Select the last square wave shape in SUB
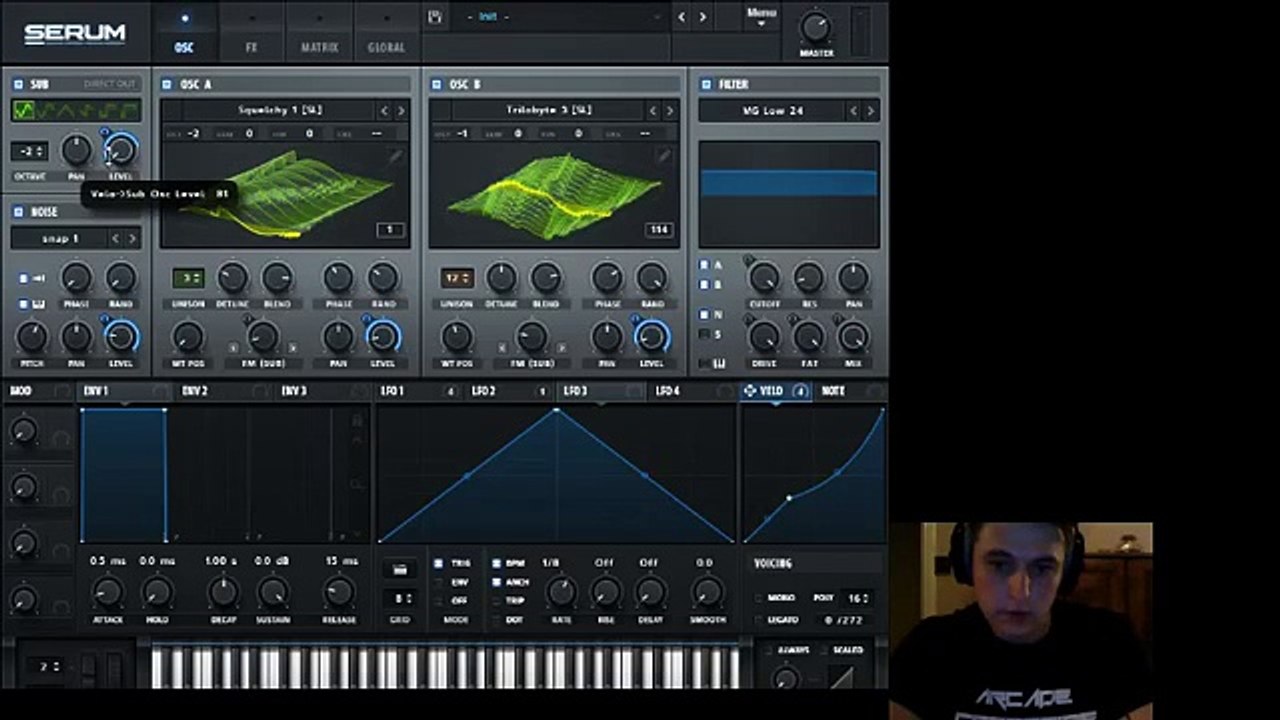This screenshot has height=720, width=1280. tap(129, 110)
